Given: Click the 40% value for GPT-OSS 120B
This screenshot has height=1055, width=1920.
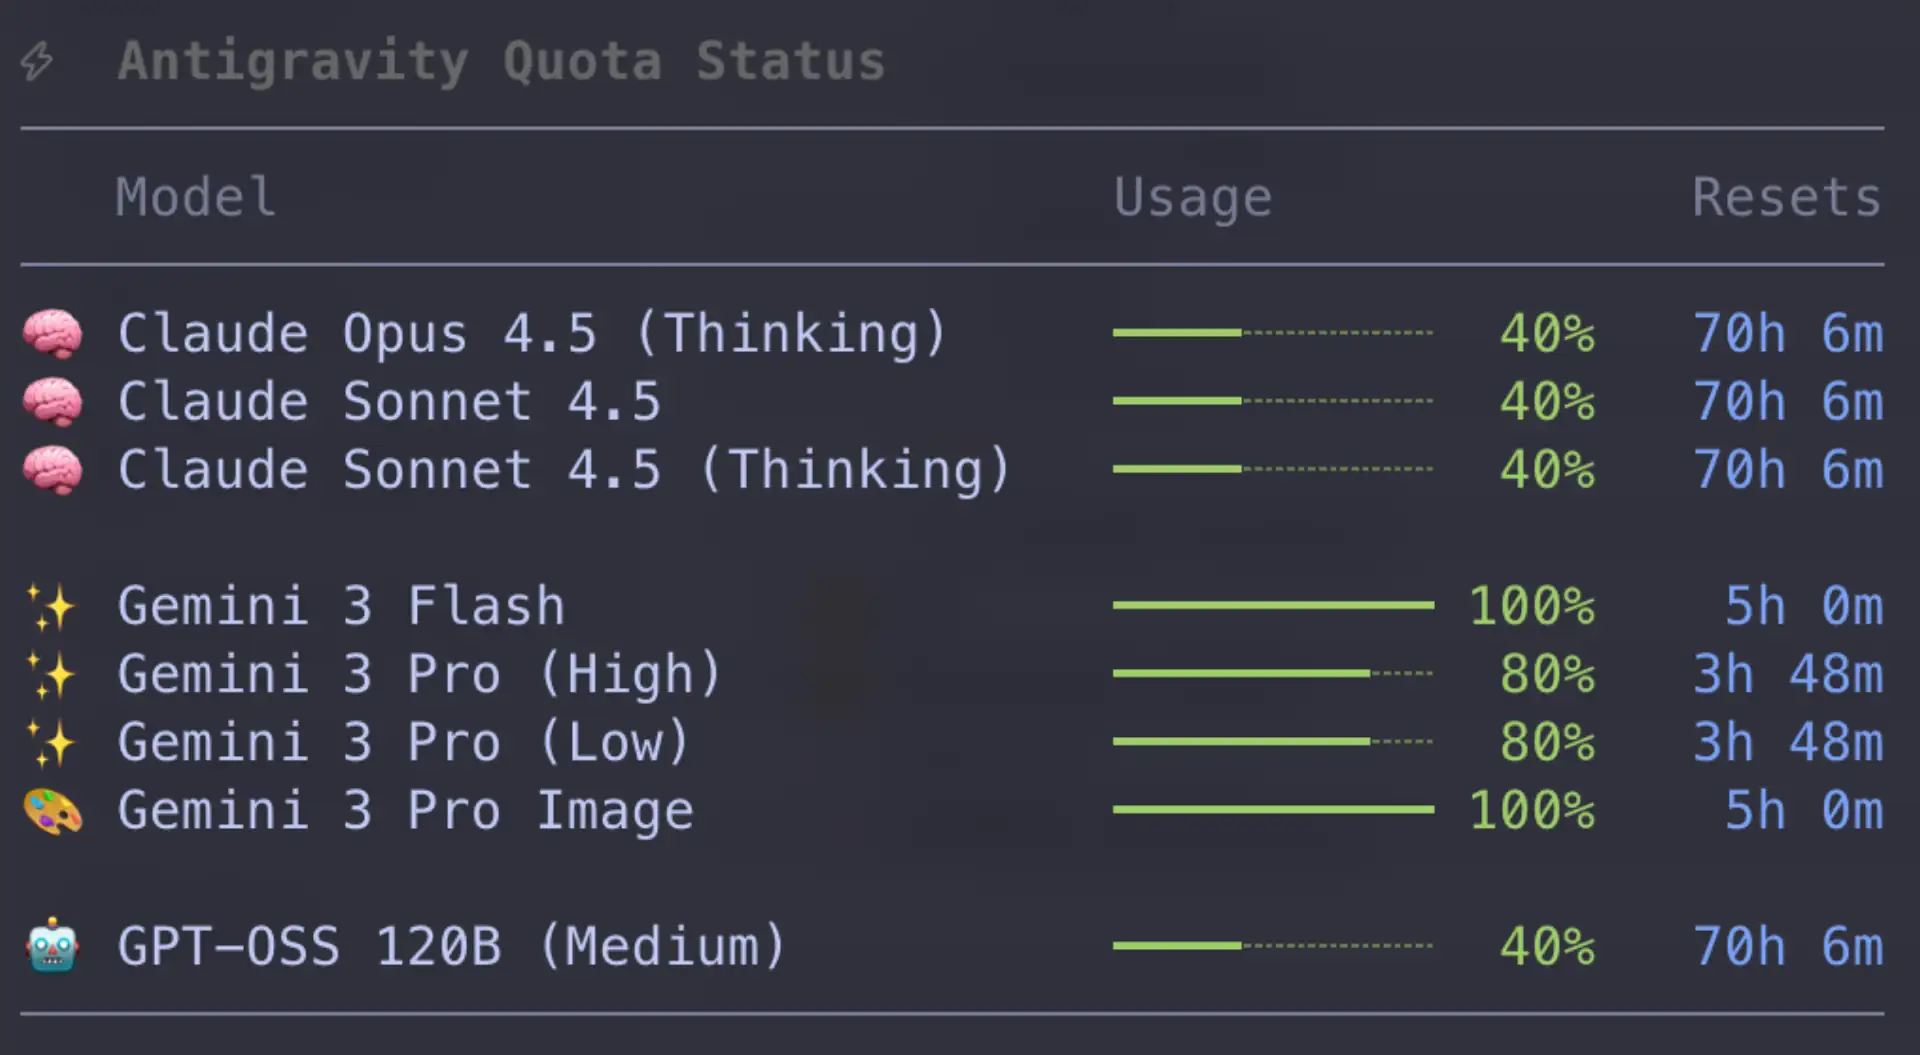Looking at the screenshot, I should point(1547,946).
